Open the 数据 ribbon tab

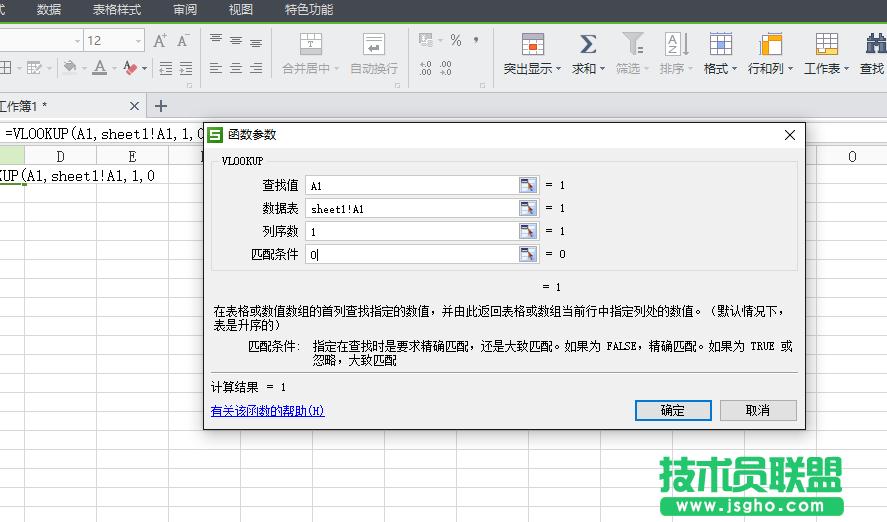tap(48, 10)
